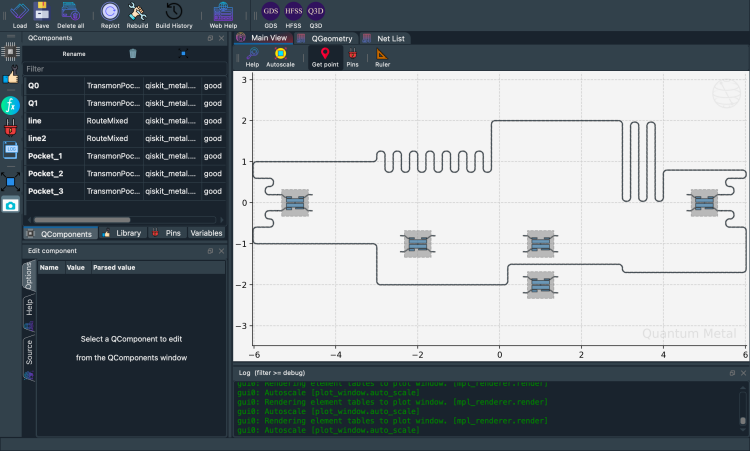750x451 pixels.
Task: Click RouteMixed class cell for line2
Action: click(x=113, y=138)
